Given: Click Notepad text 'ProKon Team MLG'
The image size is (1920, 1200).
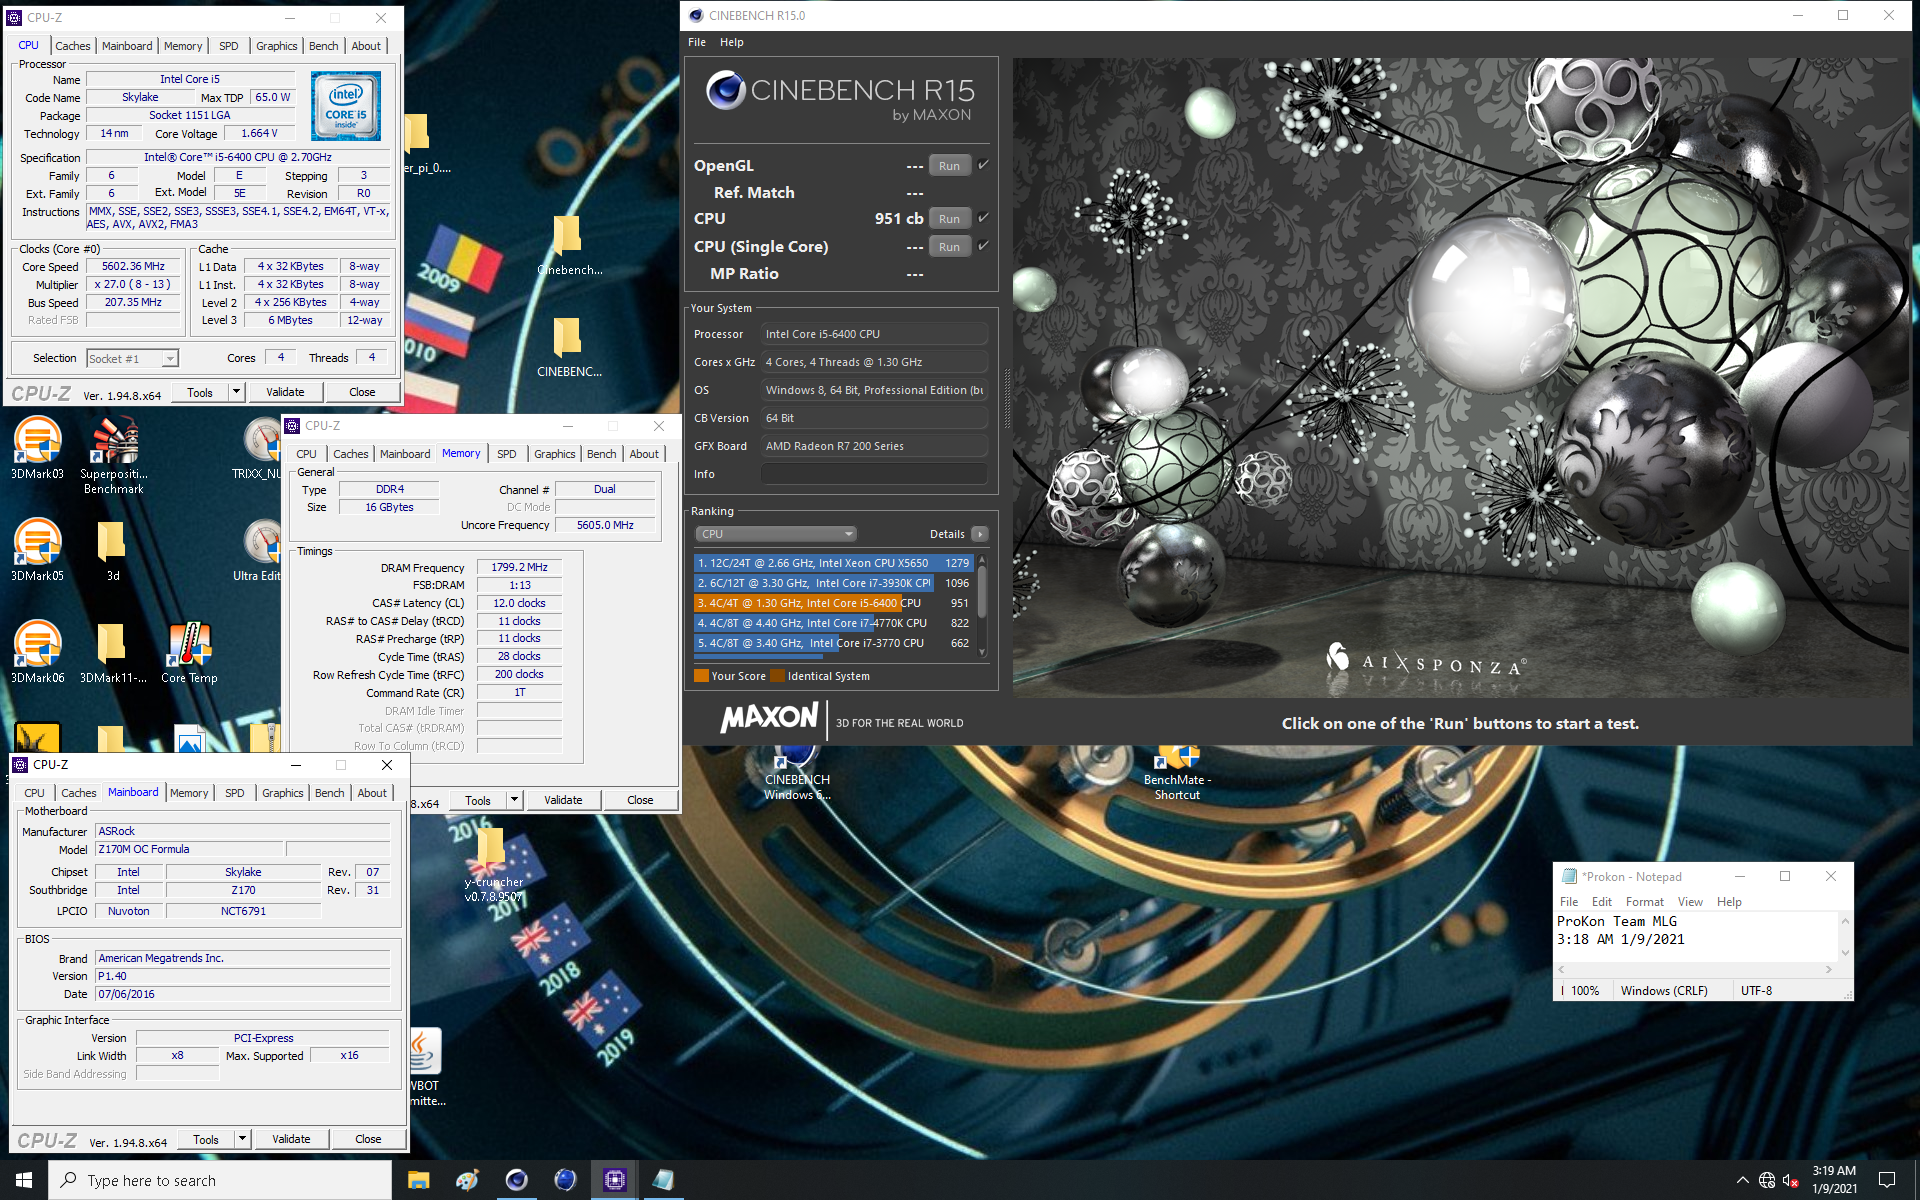Looking at the screenshot, I should pos(1617,922).
